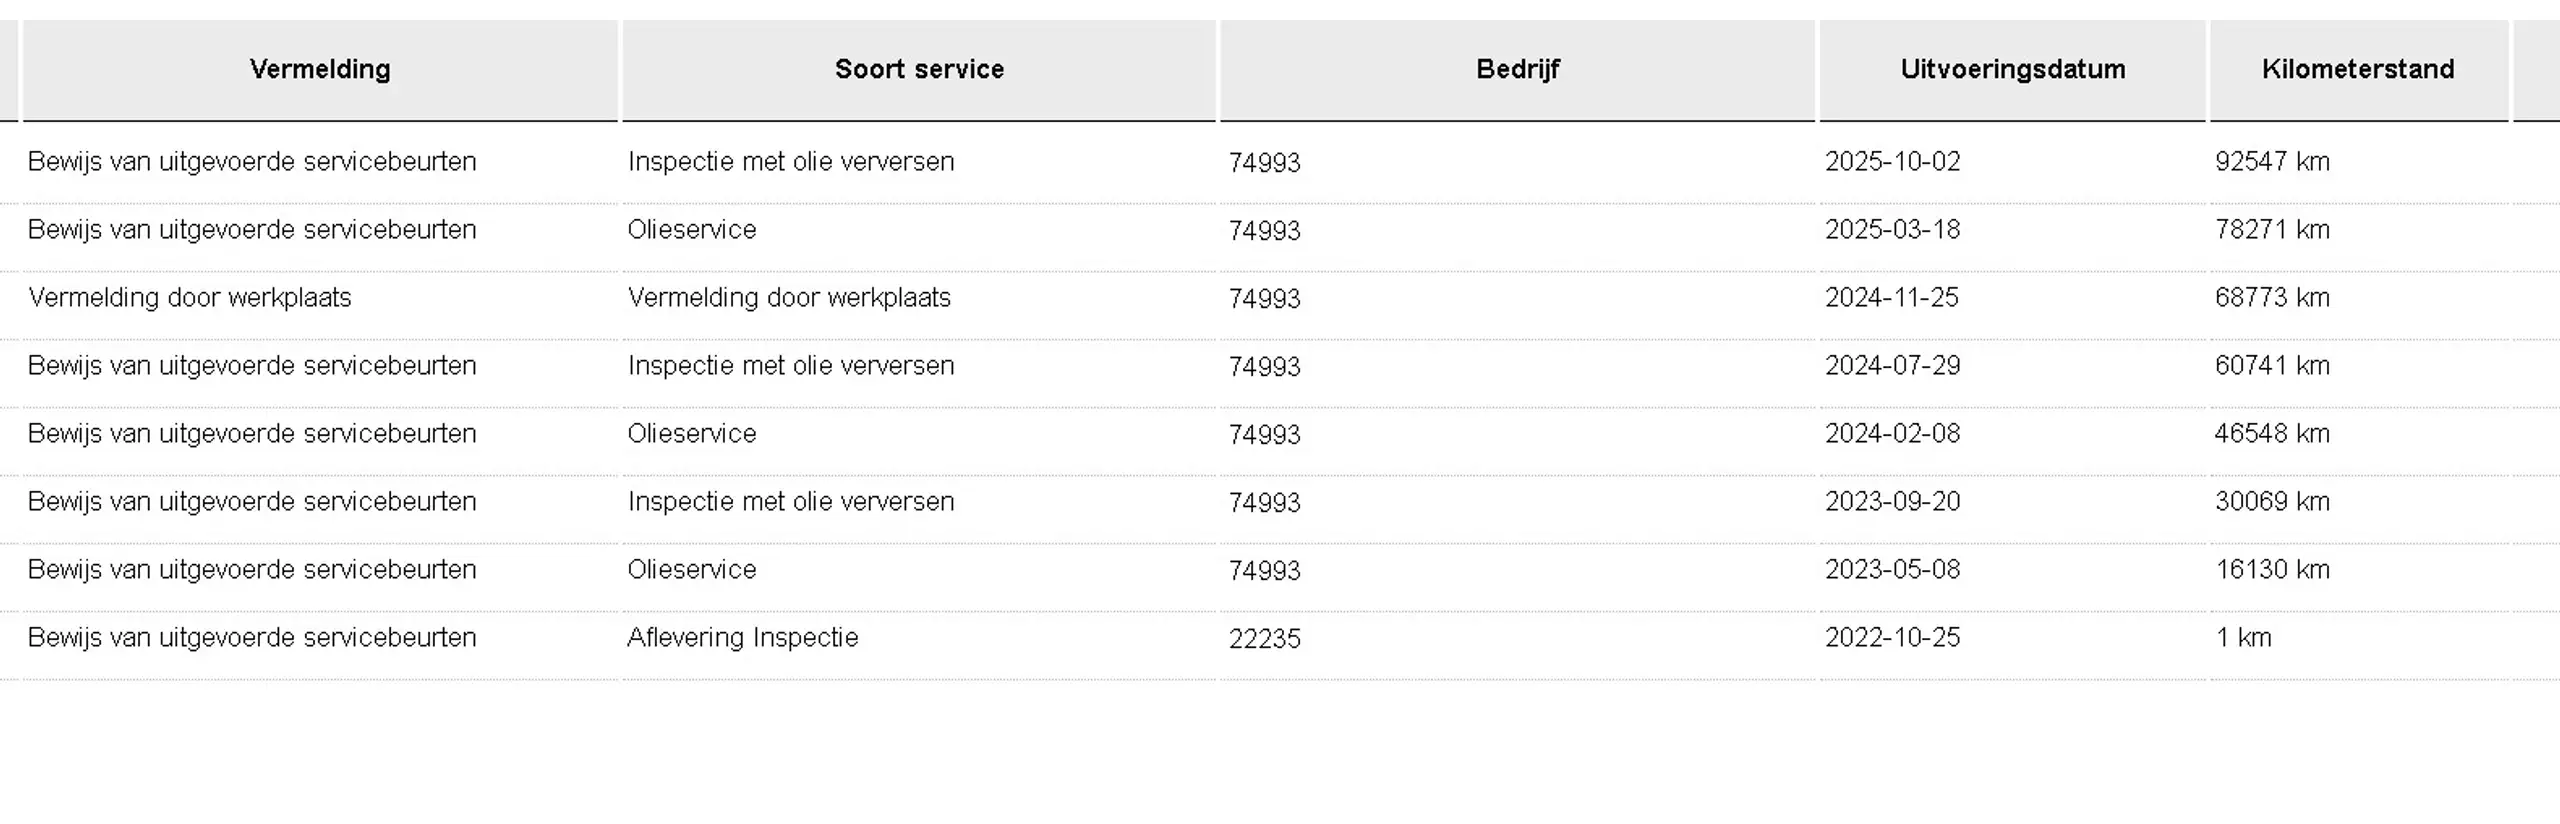
Task: Click the Soort service column header
Action: [919, 70]
